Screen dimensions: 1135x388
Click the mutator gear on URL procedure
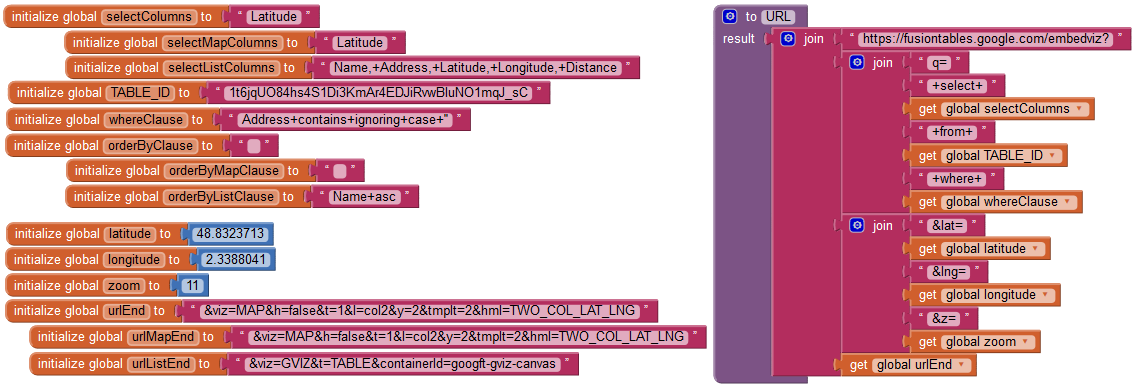pyautogui.click(x=729, y=16)
